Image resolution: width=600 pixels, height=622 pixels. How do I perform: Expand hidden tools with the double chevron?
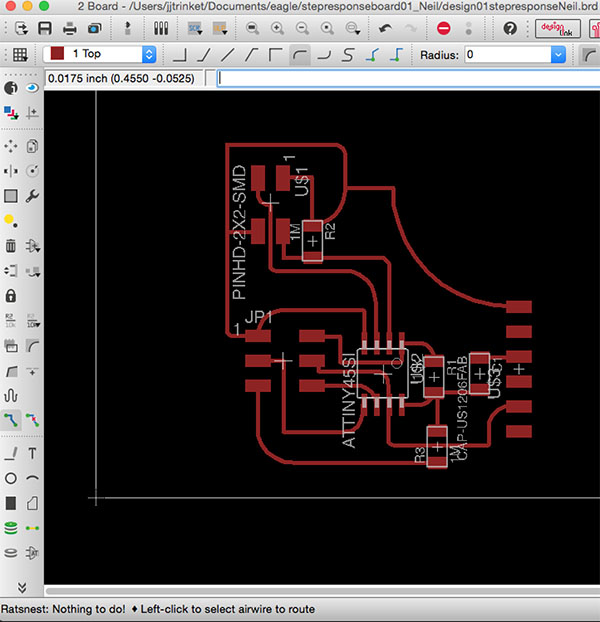(x=22, y=586)
